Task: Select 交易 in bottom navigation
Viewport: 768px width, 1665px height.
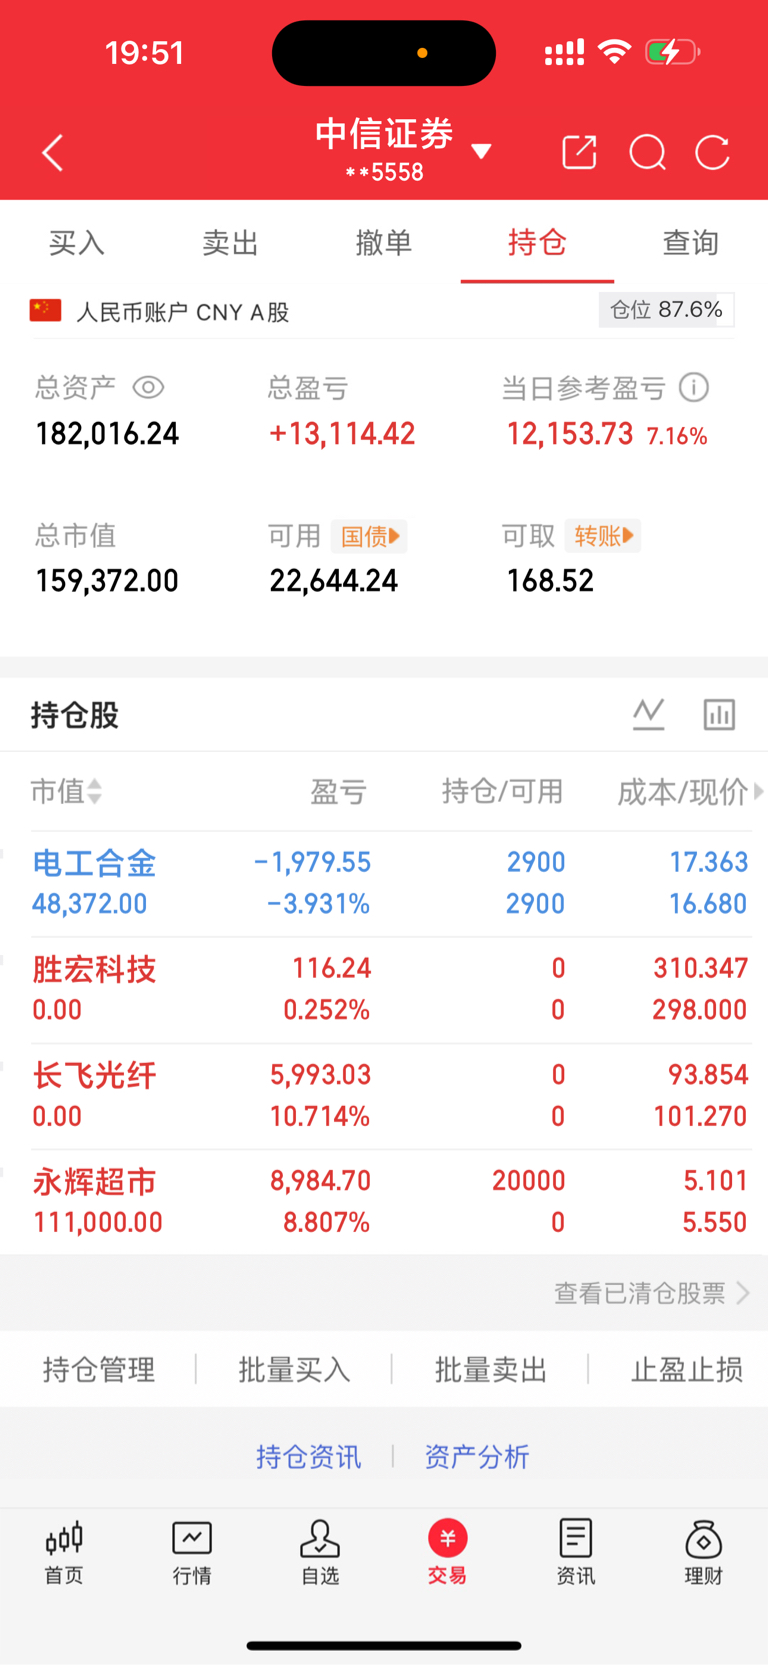Action: point(448,1553)
